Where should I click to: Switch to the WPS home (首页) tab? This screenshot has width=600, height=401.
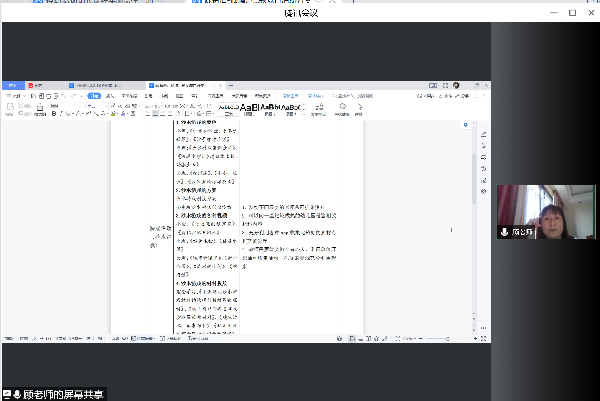click(13, 85)
